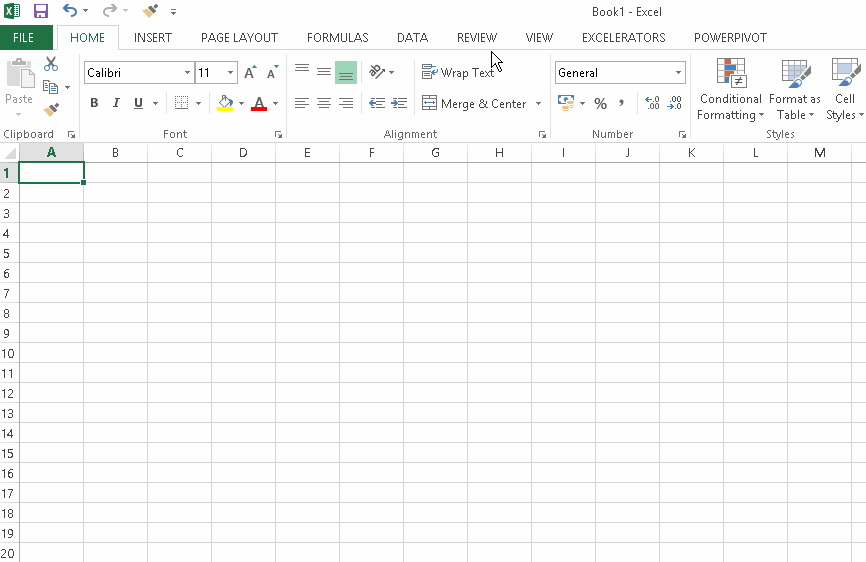Switch to the REVIEW tab
This screenshot has width=866, height=562.
pyautogui.click(x=477, y=38)
